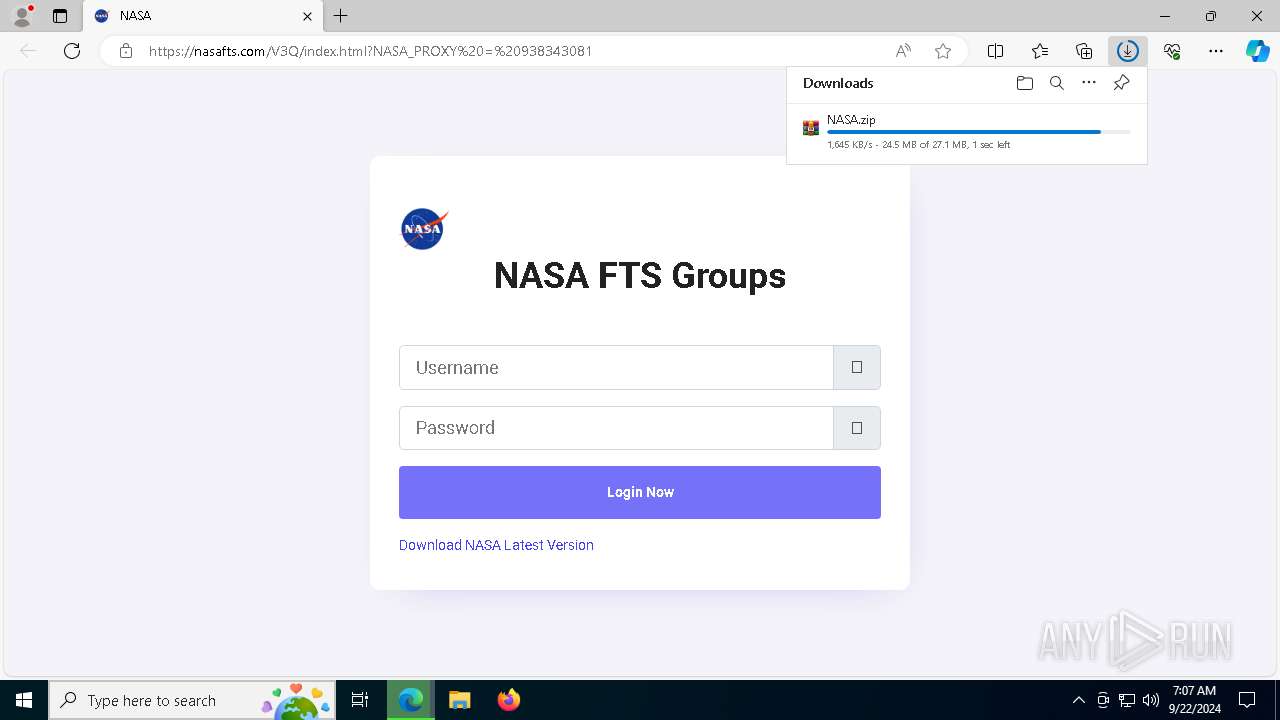Image resolution: width=1280 pixels, height=720 pixels.
Task: Click the NASA.zip download entry
Action: click(x=966, y=132)
